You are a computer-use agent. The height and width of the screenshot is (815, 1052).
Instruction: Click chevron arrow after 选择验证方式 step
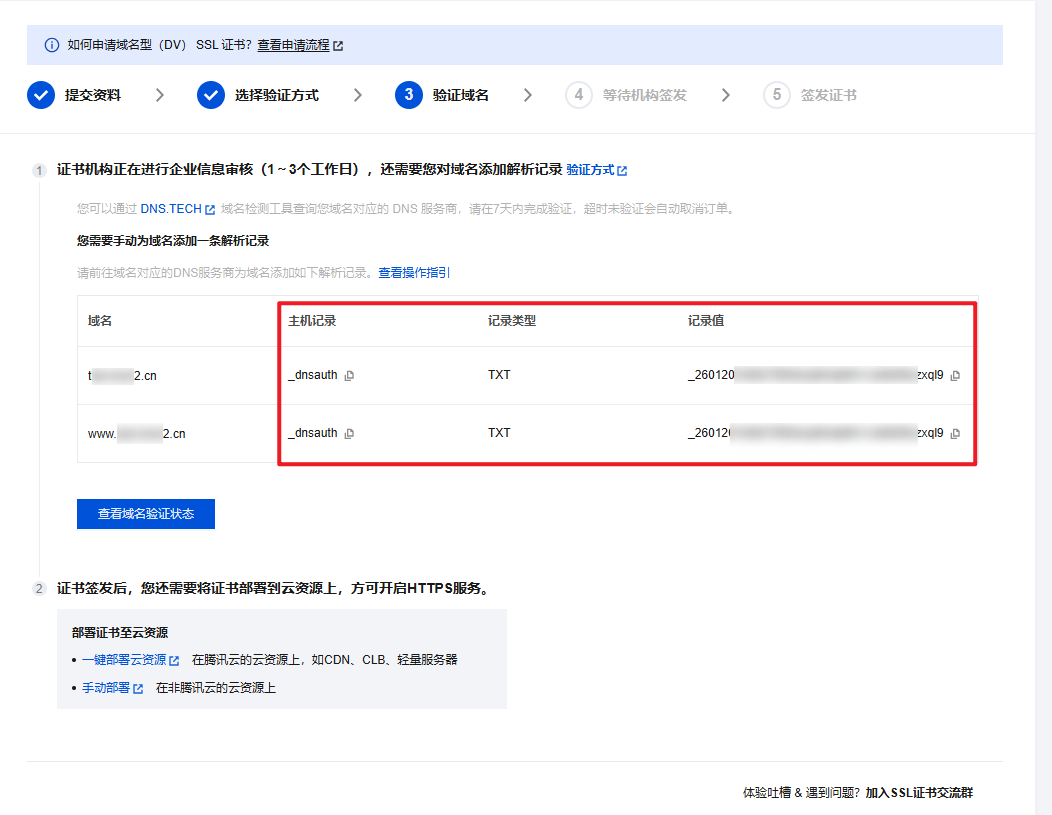[x=358, y=95]
